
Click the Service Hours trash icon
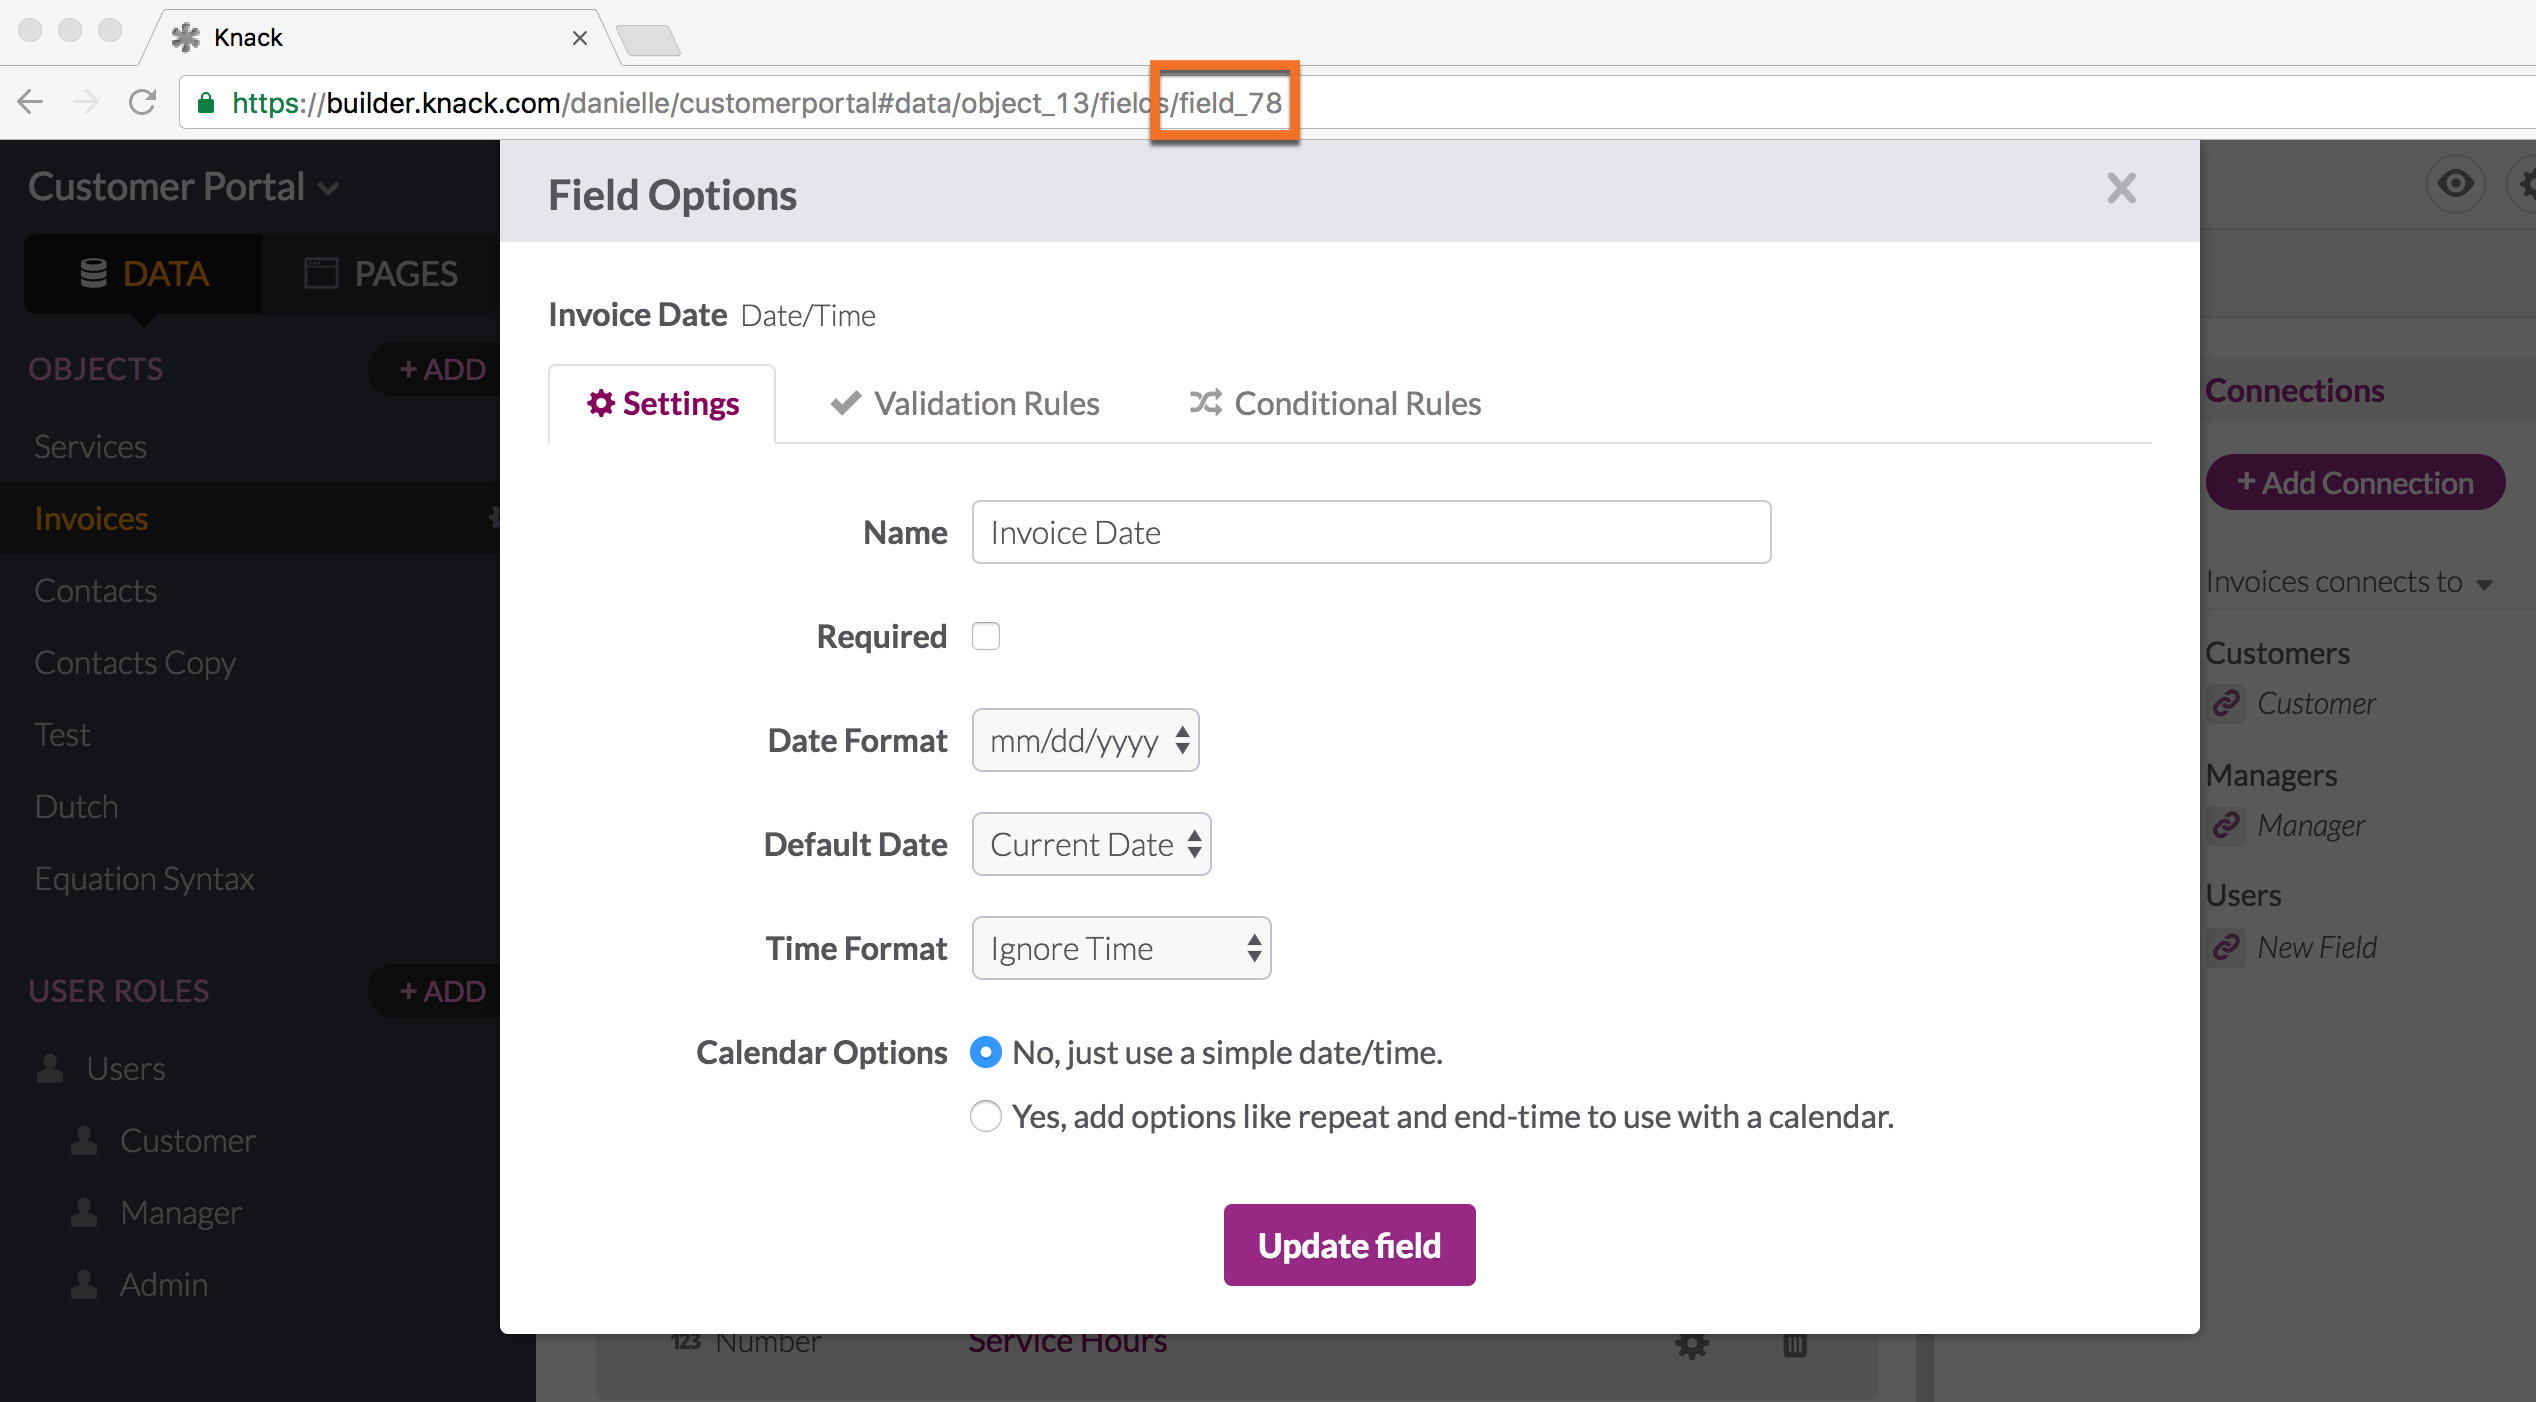click(1795, 1345)
